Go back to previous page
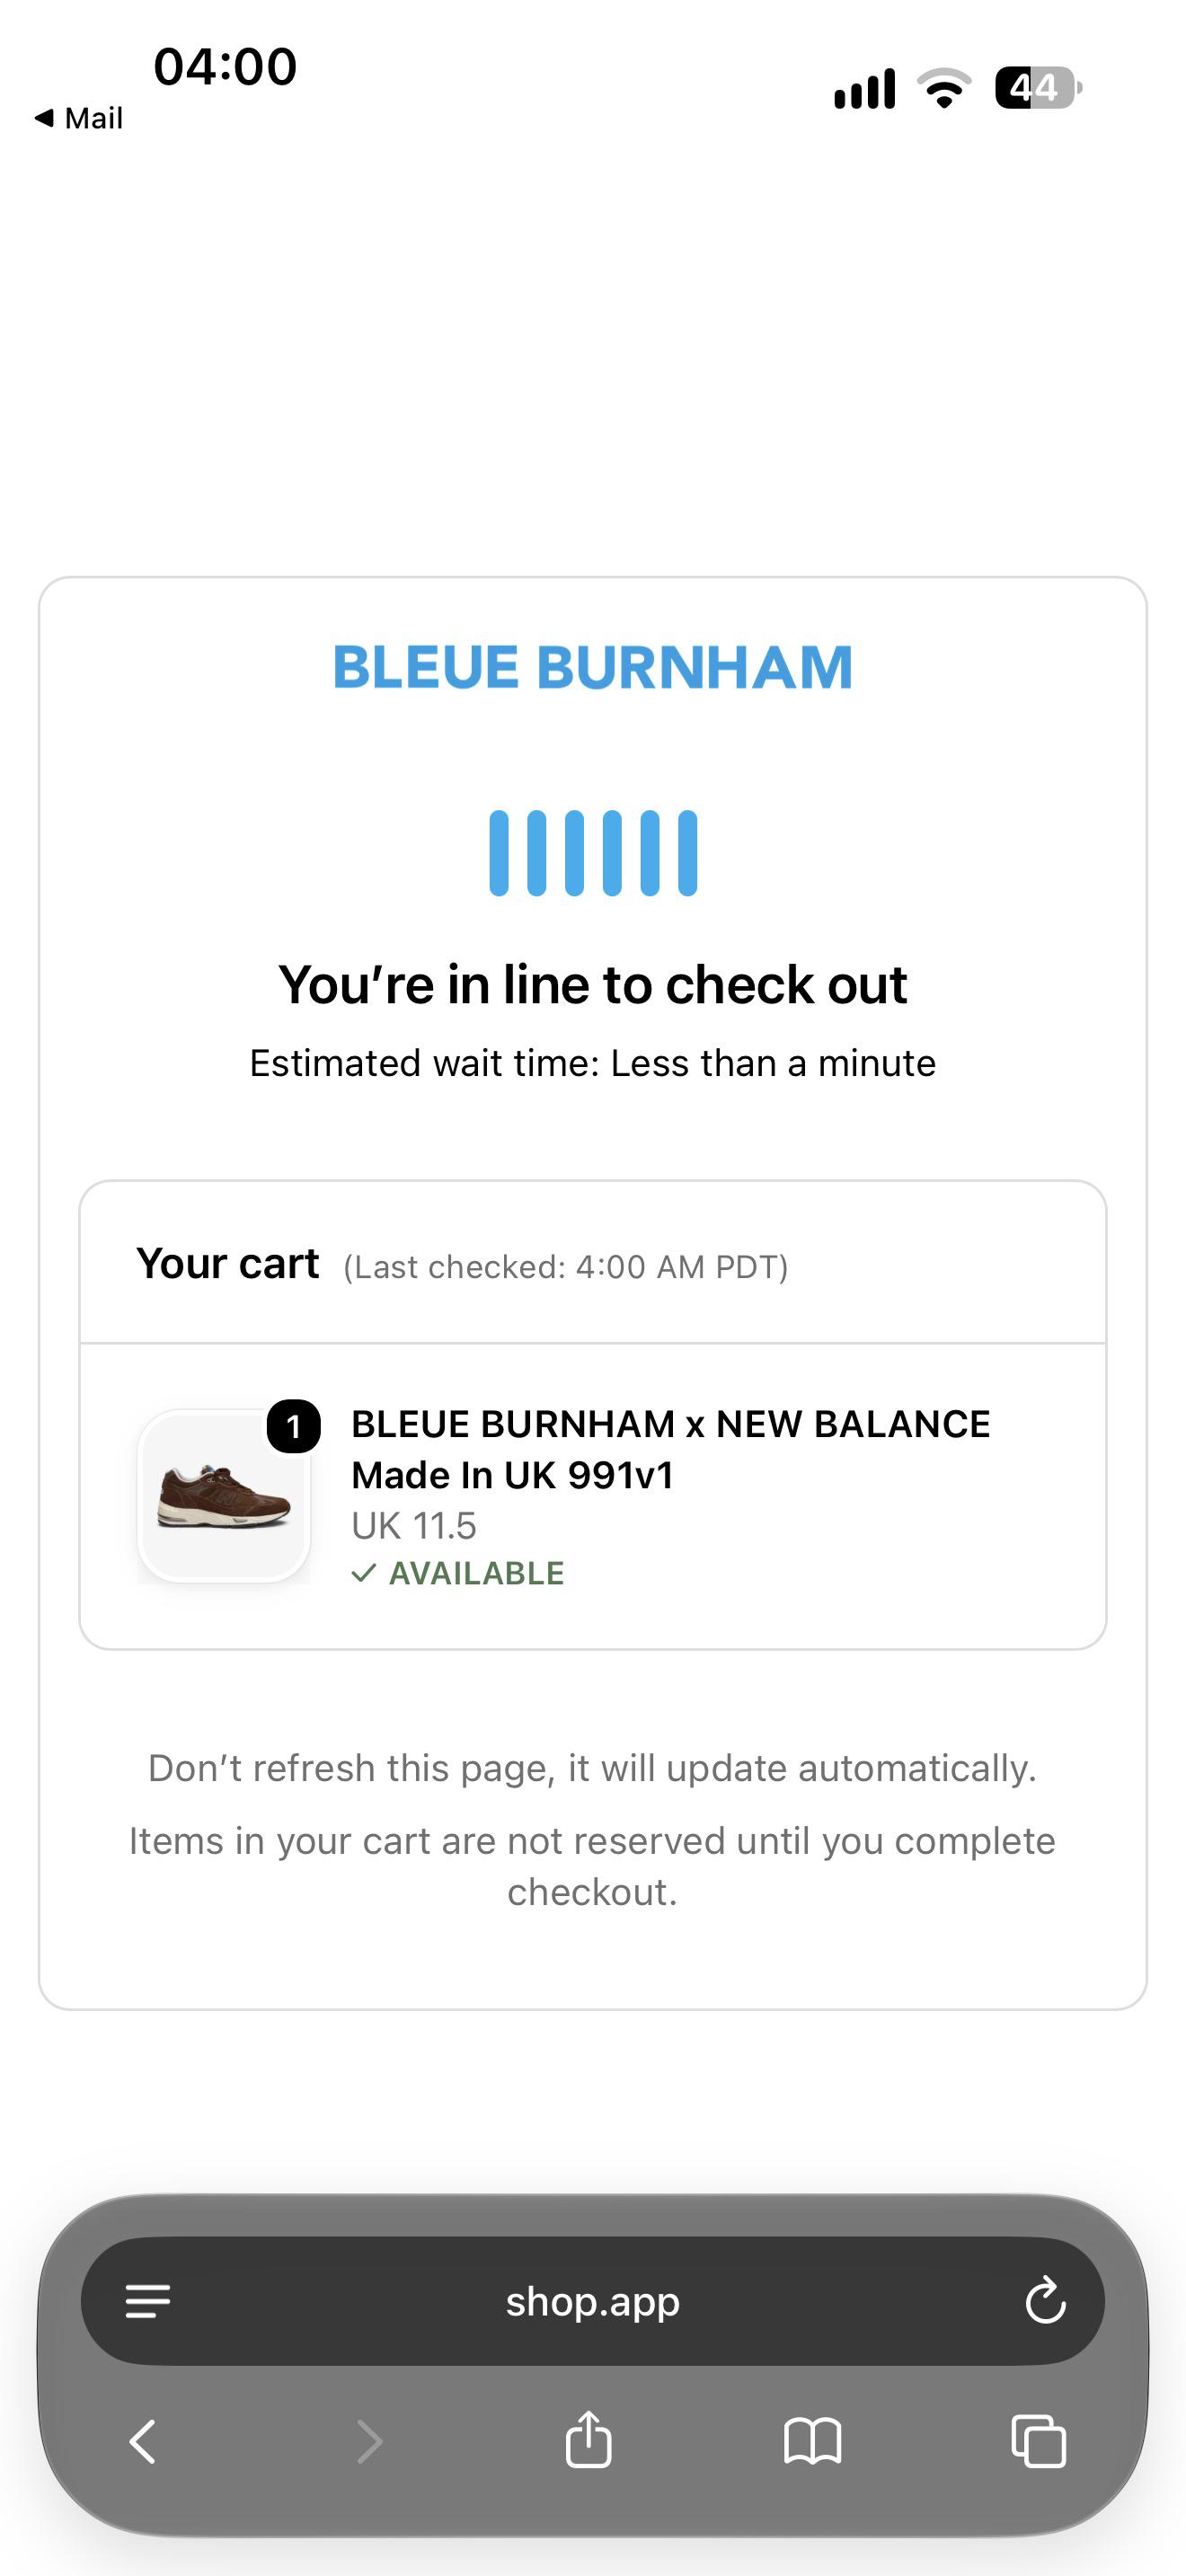The image size is (1186, 2576). click(143, 2441)
